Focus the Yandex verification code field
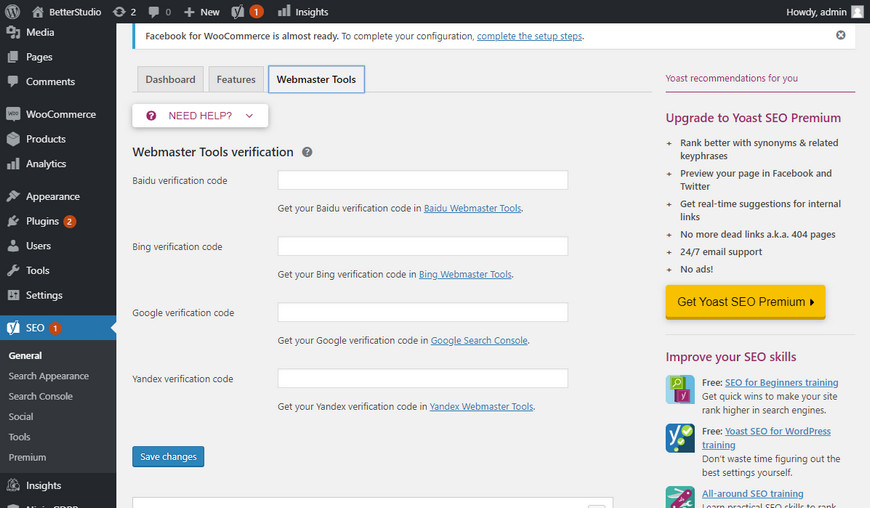The width and height of the screenshot is (870, 508). [x=423, y=378]
